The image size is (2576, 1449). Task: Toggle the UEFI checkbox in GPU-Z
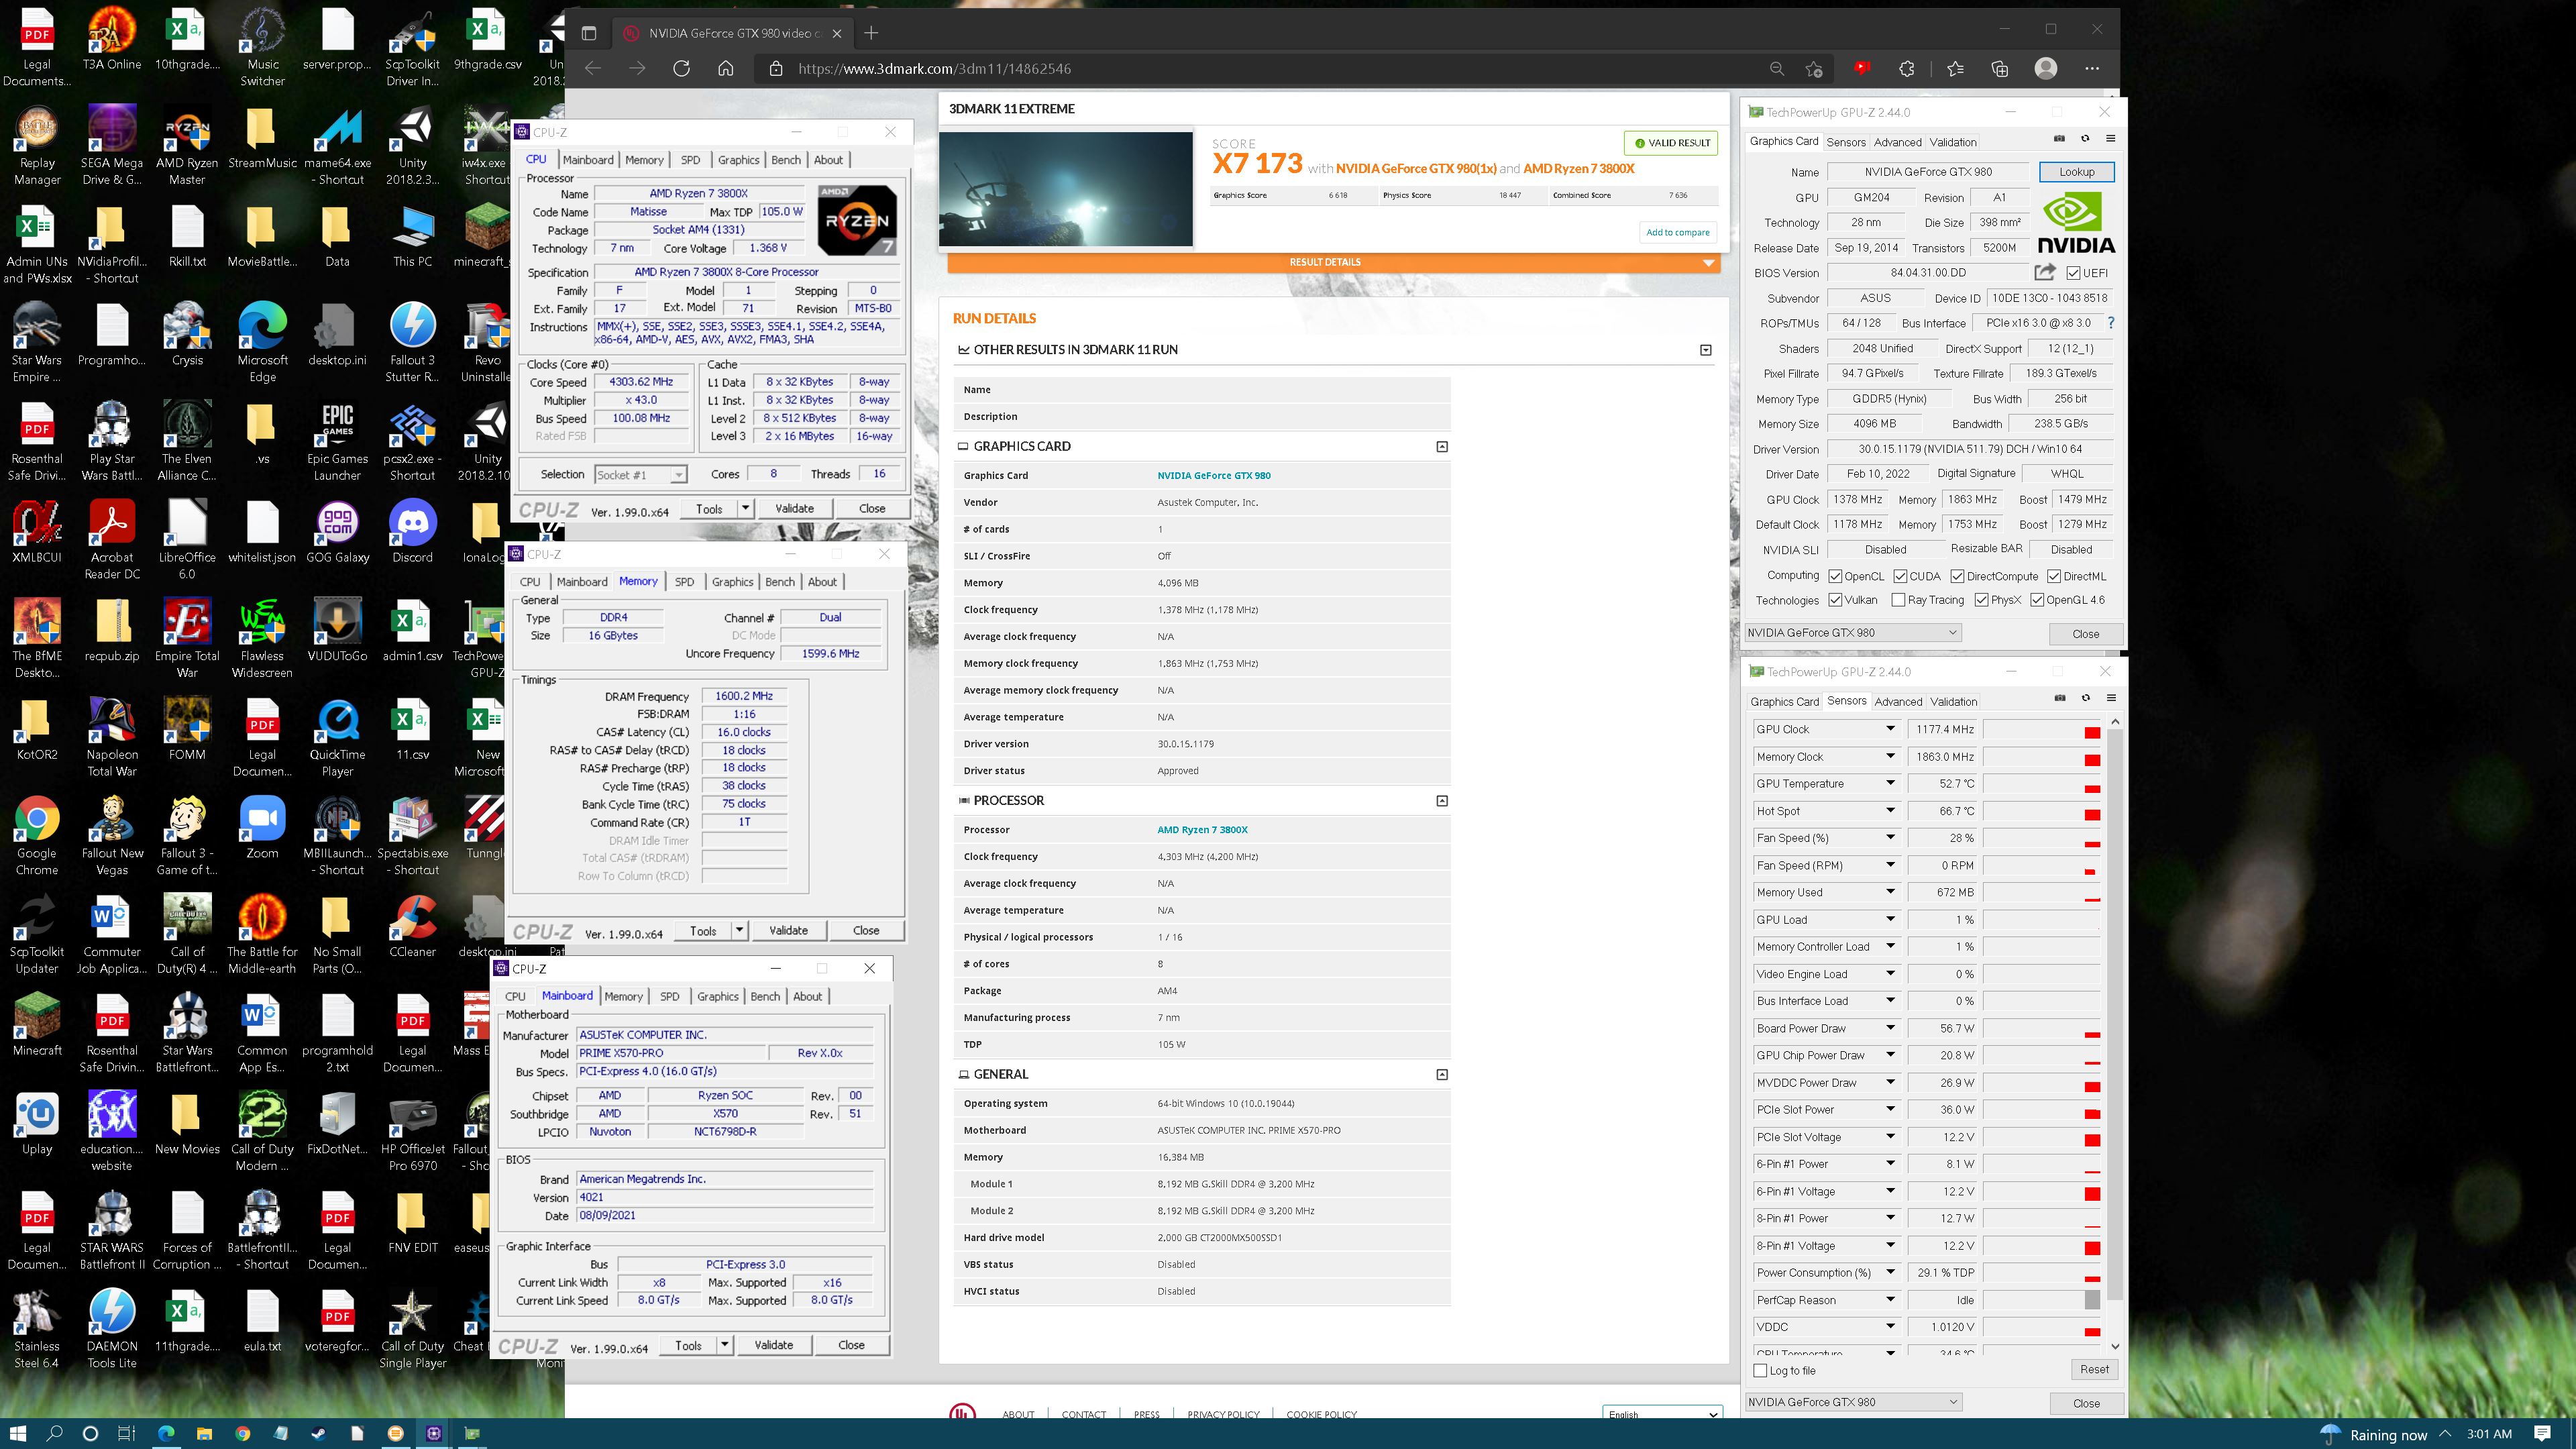pyautogui.click(x=2073, y=273)
